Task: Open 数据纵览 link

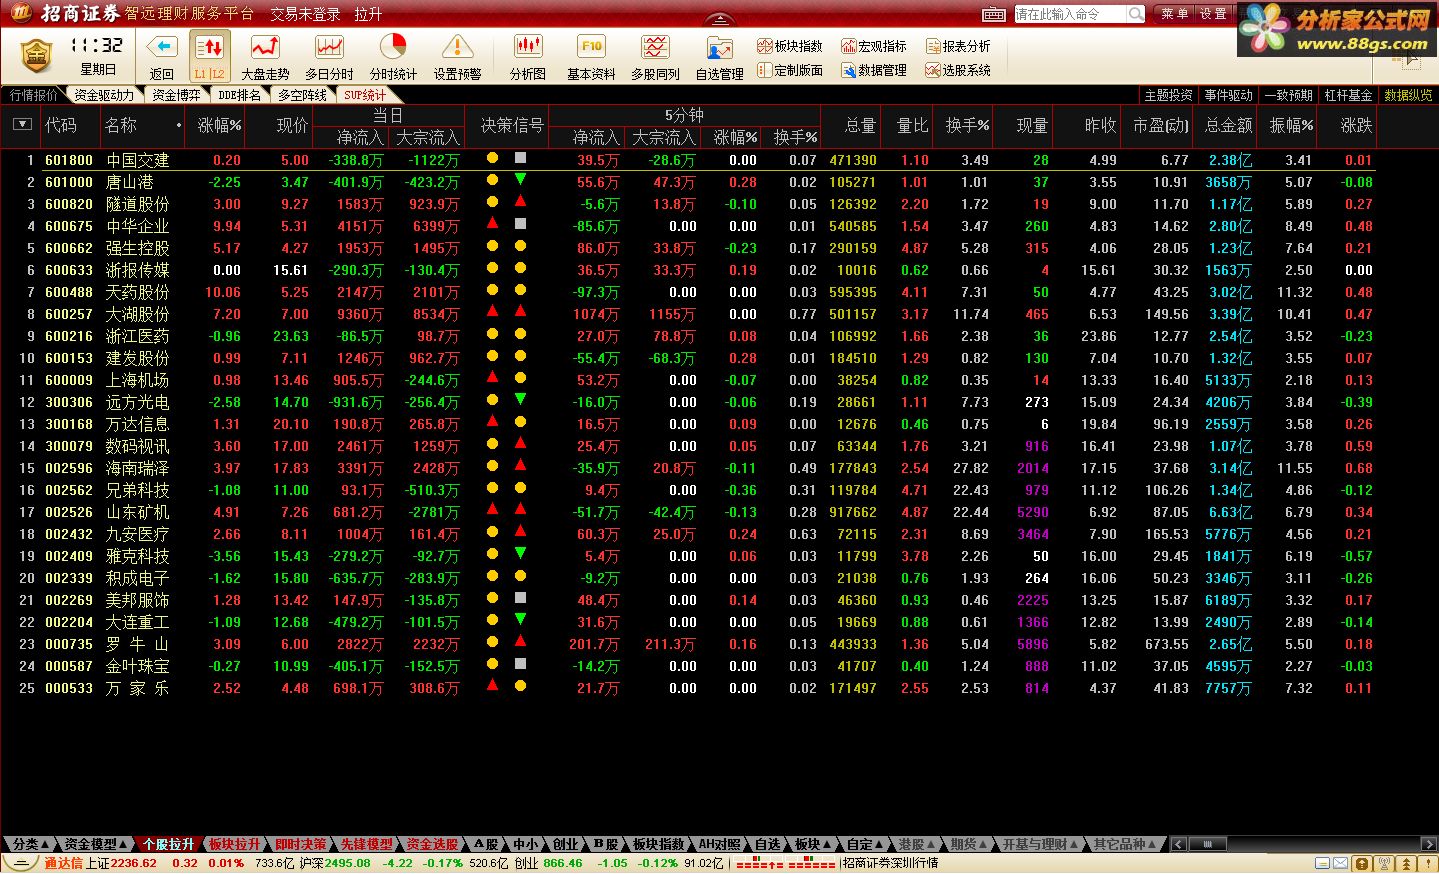Action: point(1408,95)
